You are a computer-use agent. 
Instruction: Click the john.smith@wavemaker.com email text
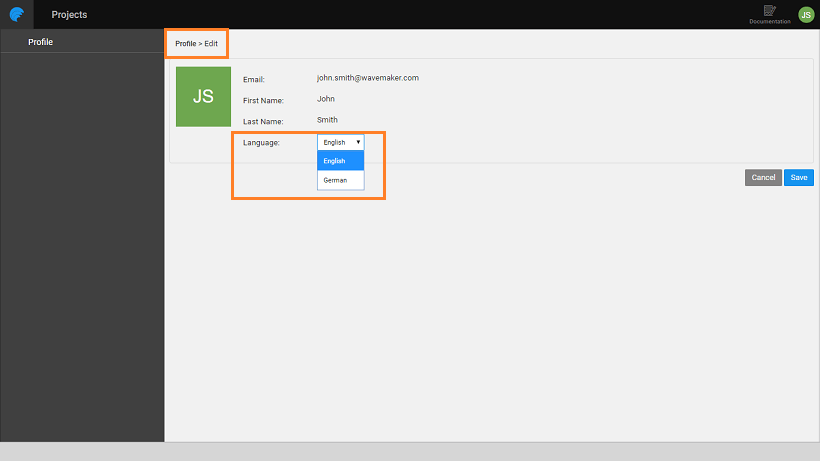point(367,78)
